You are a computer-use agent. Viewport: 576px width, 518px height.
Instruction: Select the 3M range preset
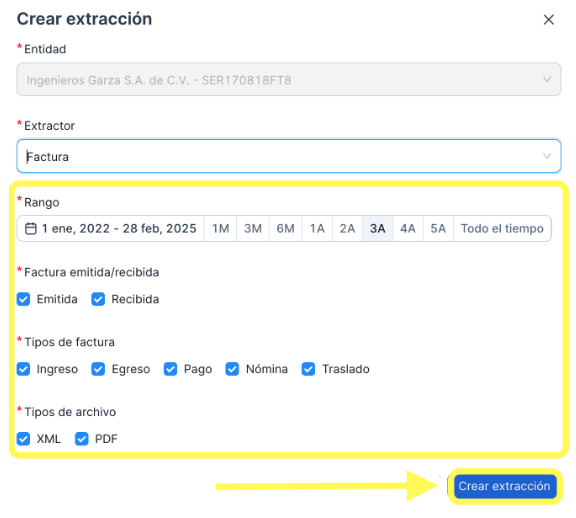click(x=253, y=229)
